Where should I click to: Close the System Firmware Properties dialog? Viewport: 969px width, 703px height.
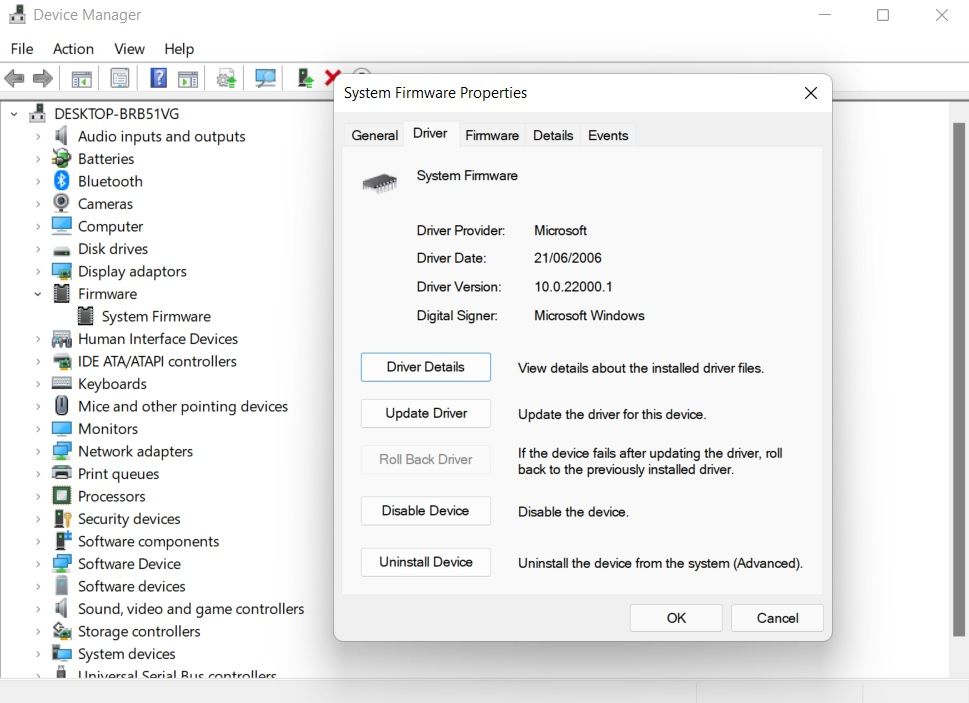810,93
